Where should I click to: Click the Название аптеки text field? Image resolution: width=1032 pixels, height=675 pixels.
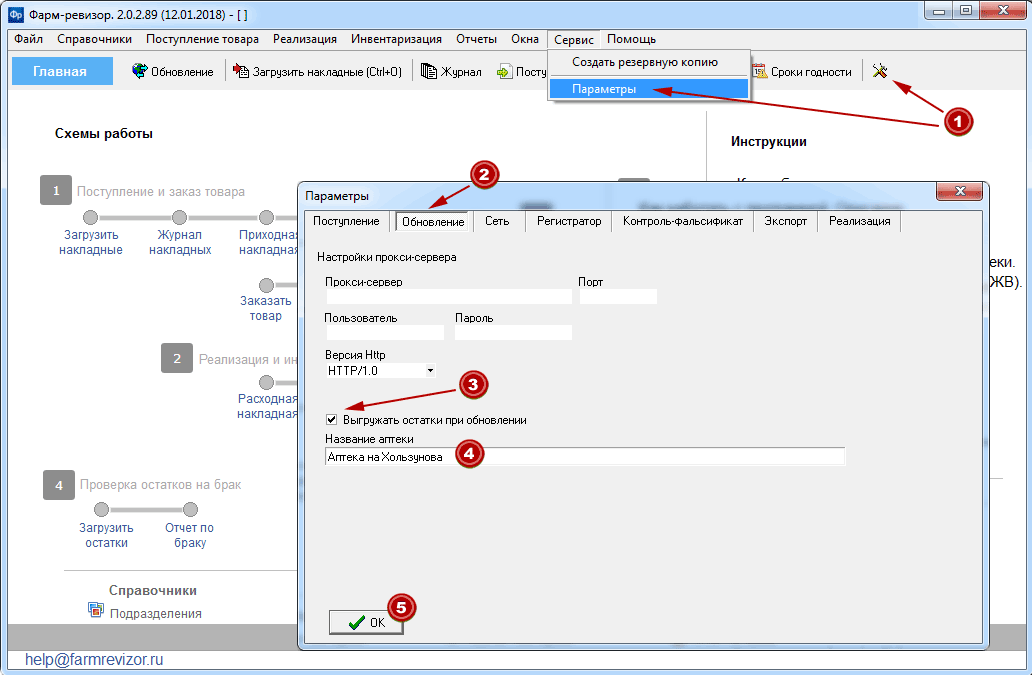click(x=585, y=457)
